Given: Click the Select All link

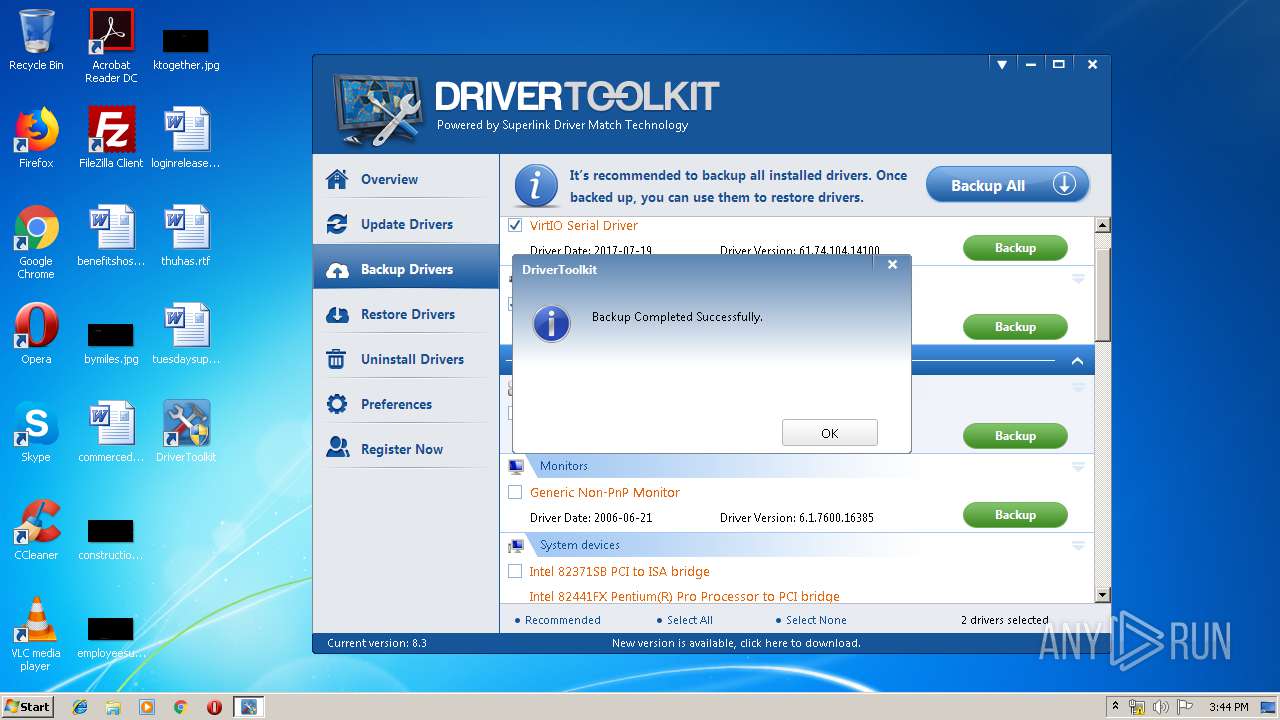Looking at the screenshot, I should (689, 620).
